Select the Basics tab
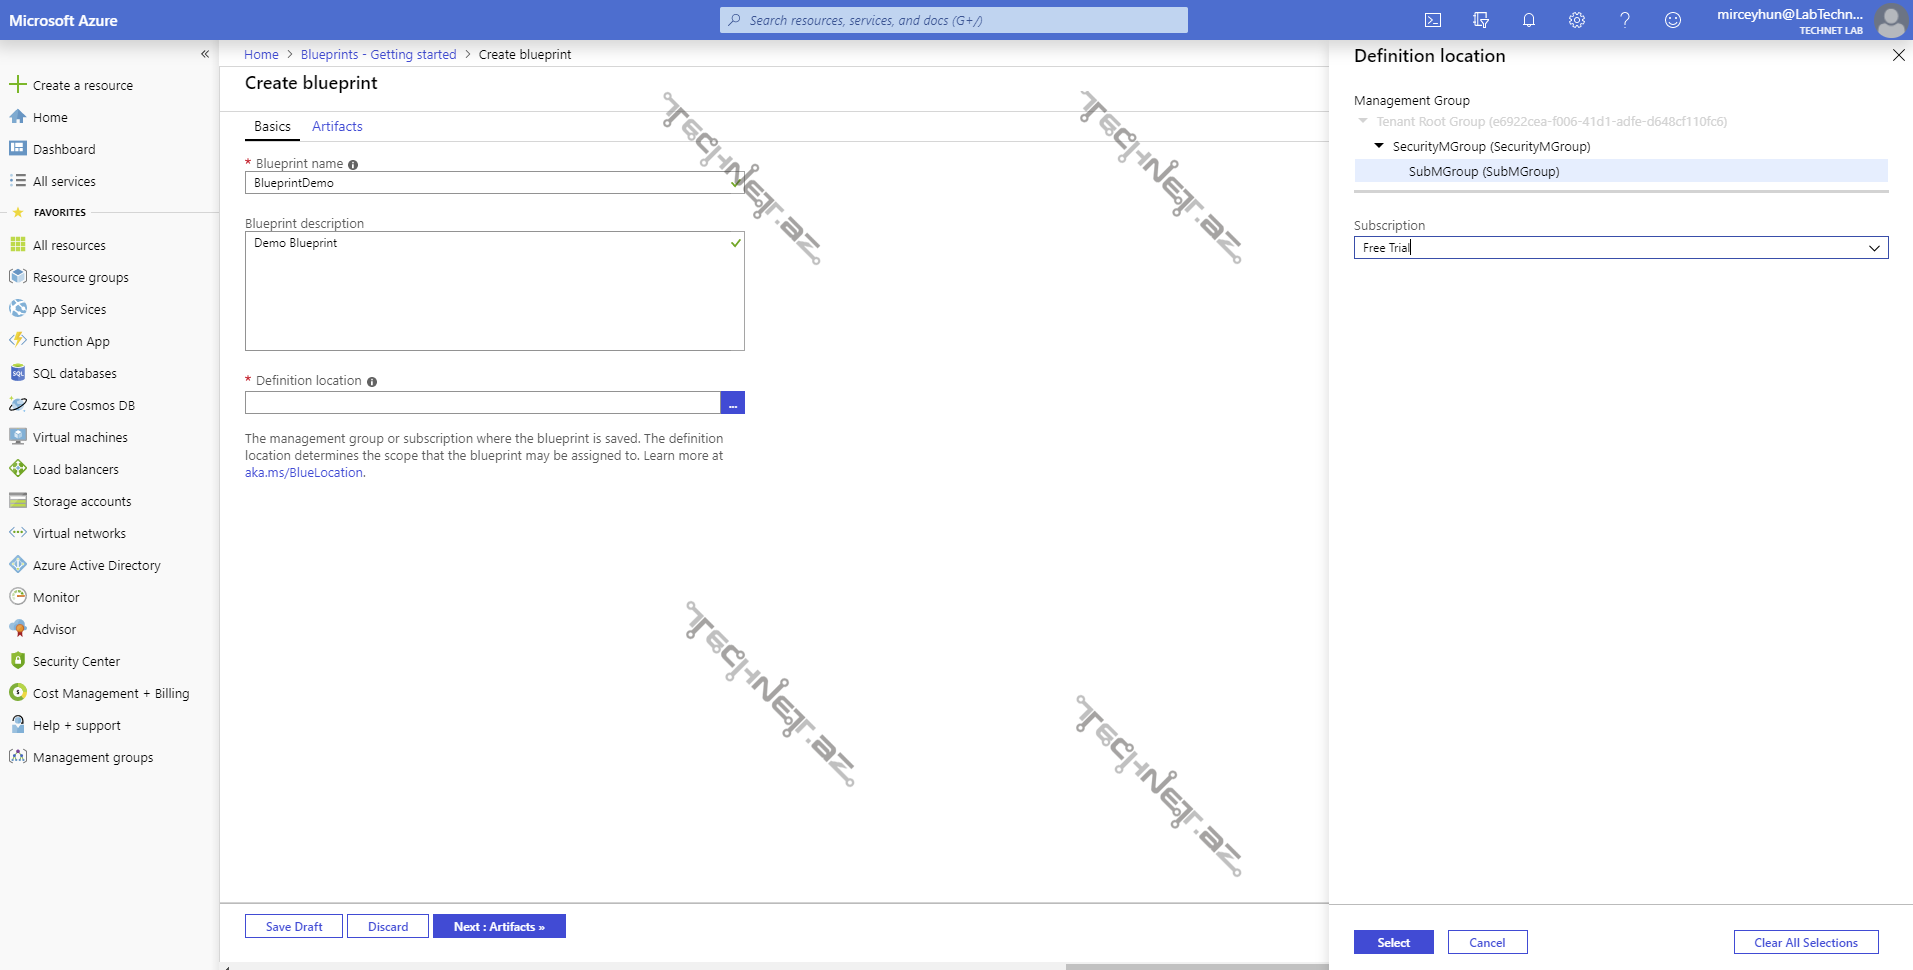The width and height of the screenshot is (1913, 970). [x=272, y=126]
